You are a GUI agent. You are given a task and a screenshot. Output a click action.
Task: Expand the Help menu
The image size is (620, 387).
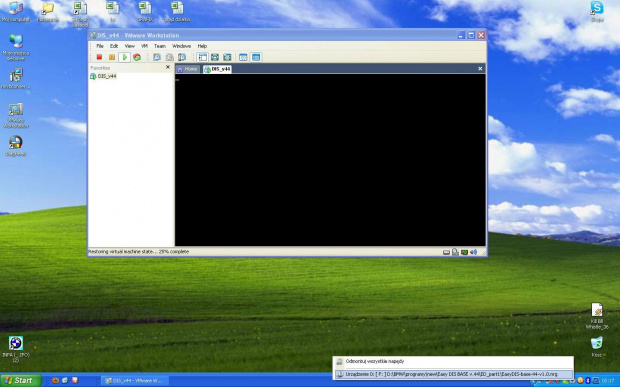tap(202, 46)
